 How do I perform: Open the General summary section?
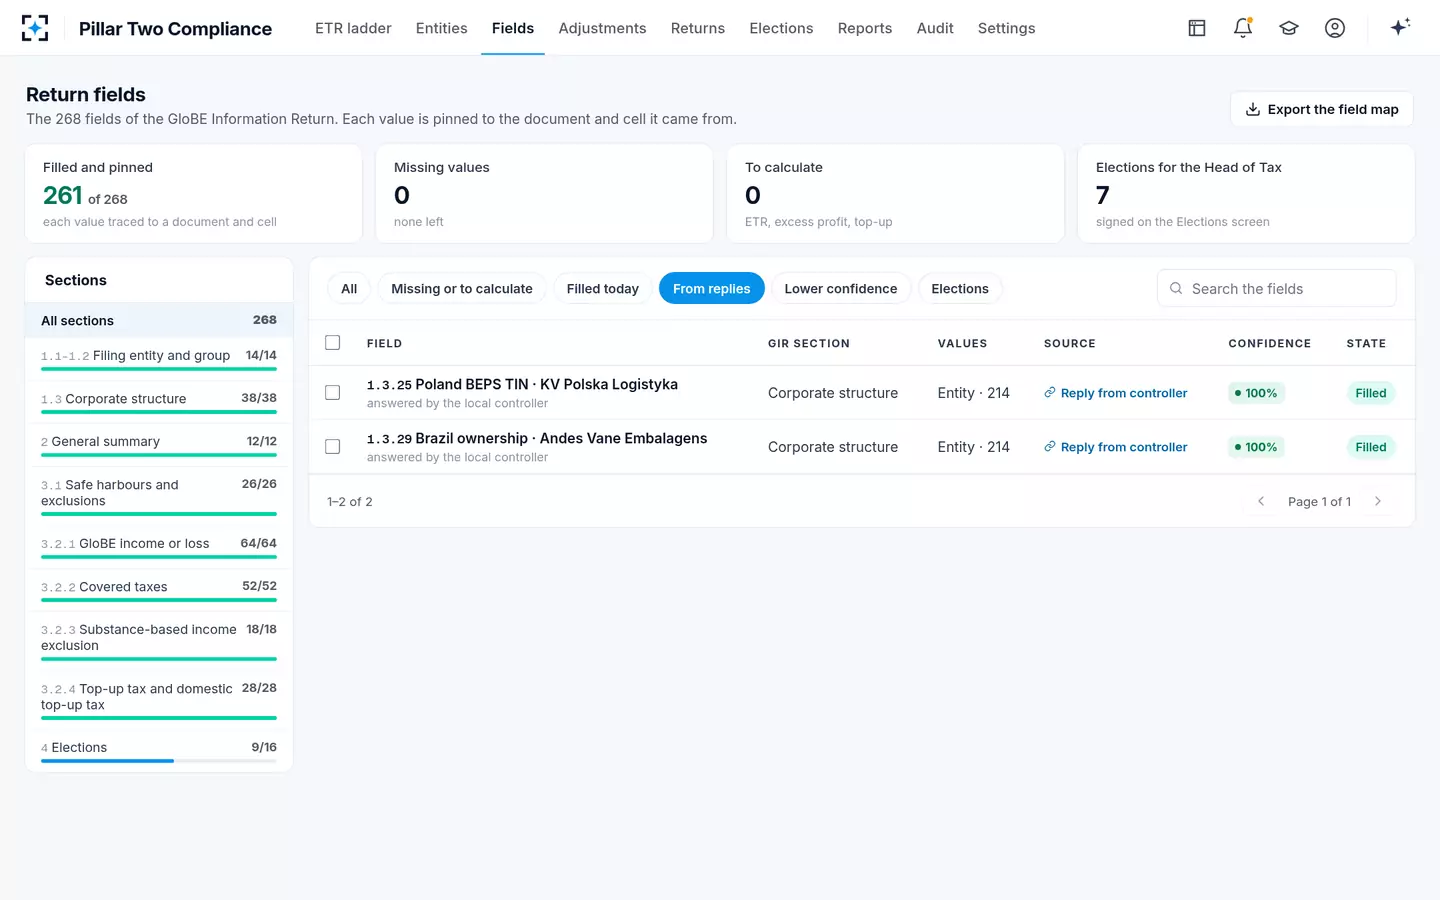pyautogui.click(x=159, y=445)
